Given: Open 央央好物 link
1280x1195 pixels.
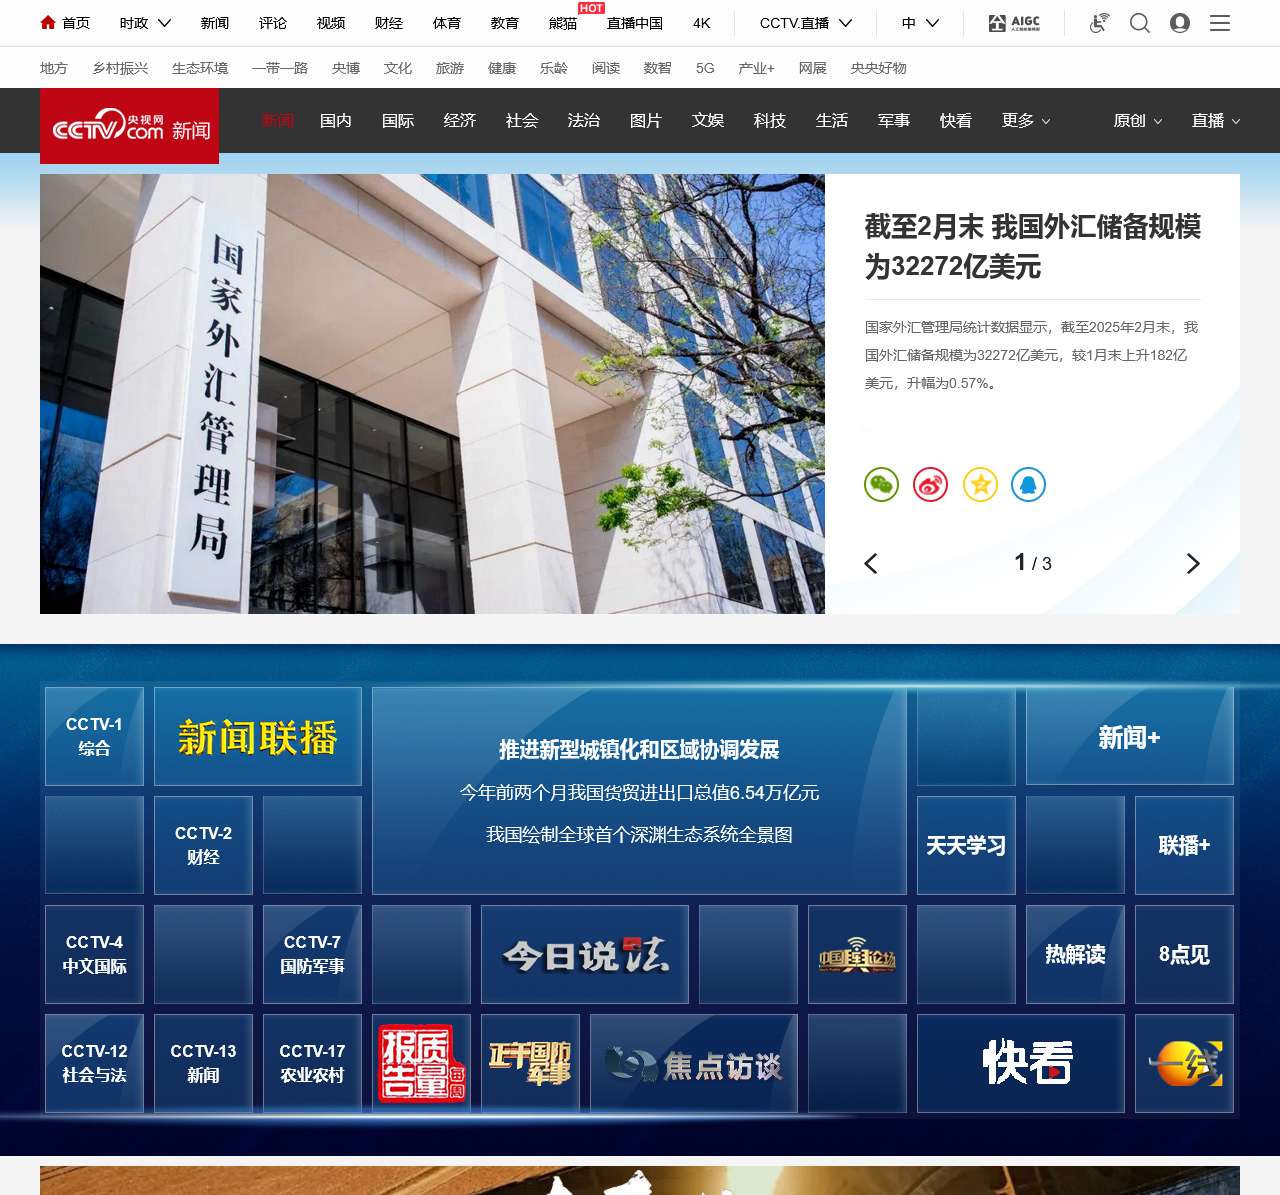Looking at the screenshot, I should tap(879, 68).
